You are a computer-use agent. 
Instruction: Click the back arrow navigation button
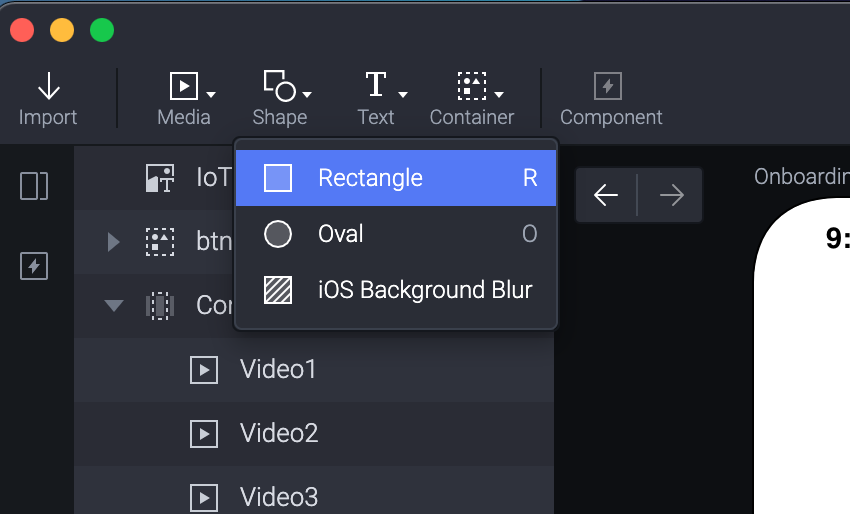[x=606, y=195]
